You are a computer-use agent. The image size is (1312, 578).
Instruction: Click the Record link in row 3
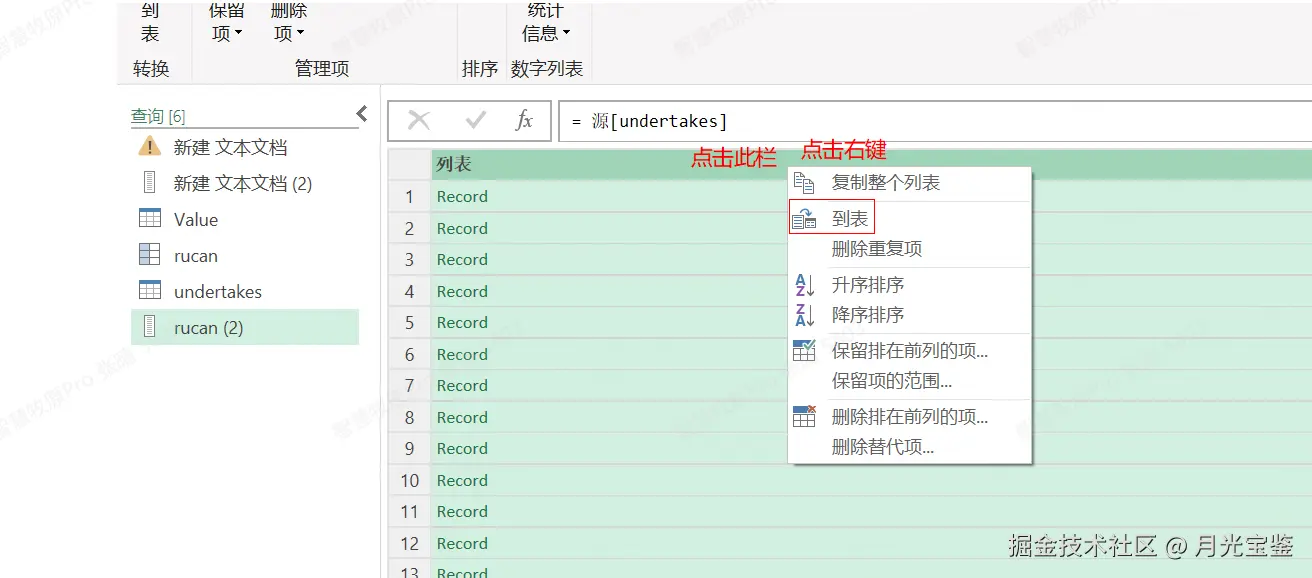coord(462,260)
